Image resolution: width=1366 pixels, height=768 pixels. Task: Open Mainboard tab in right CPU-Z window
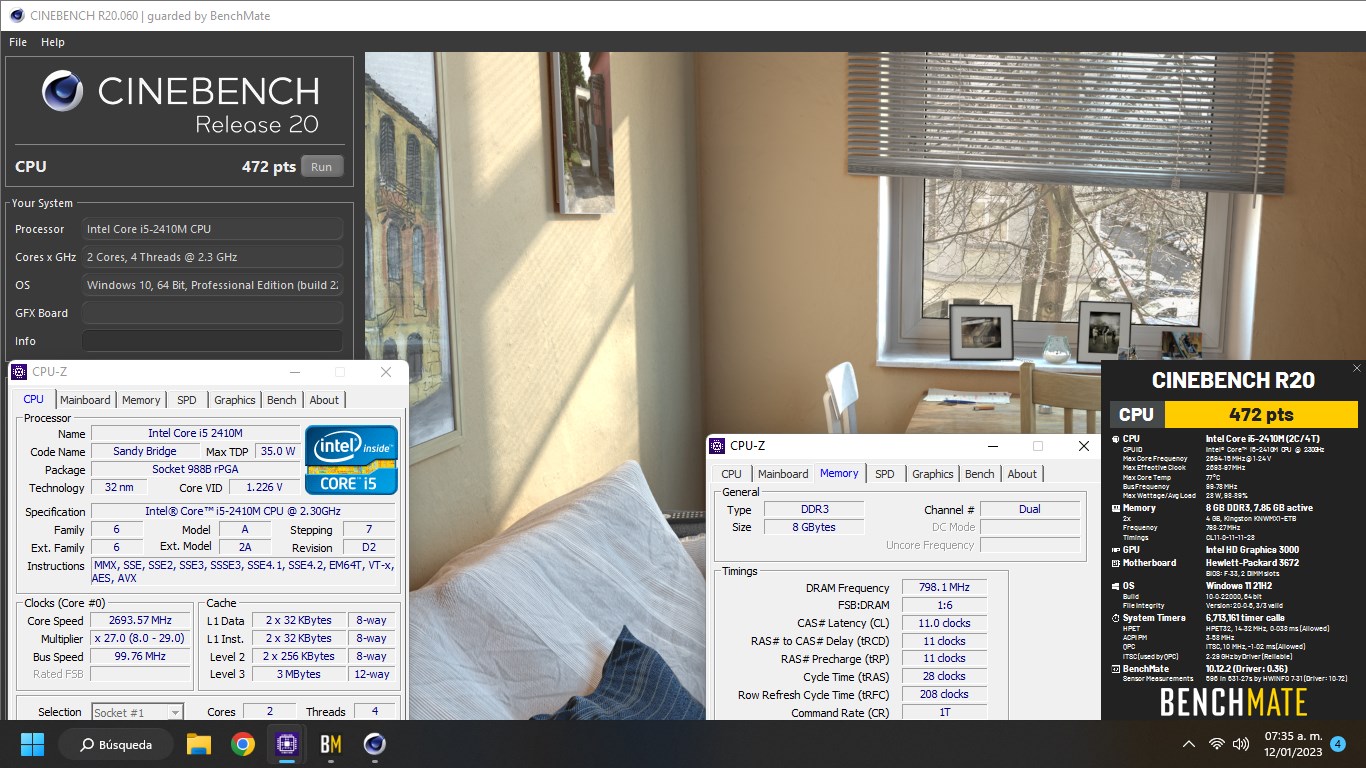tap(783, 474)
